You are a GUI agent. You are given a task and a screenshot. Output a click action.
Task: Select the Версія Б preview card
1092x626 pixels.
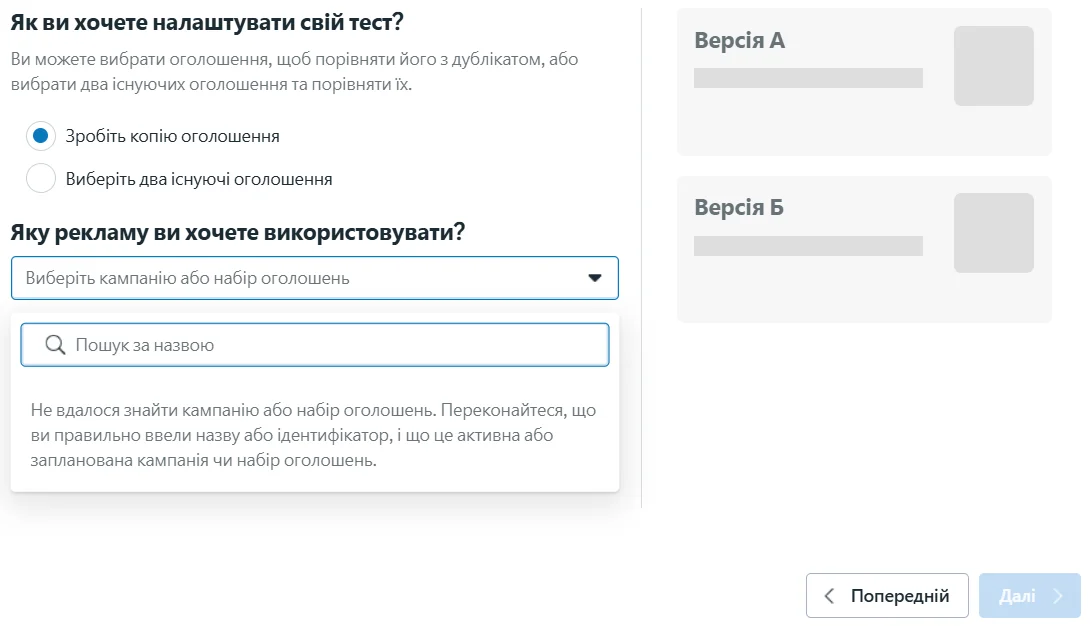click(x=862, y=248)
